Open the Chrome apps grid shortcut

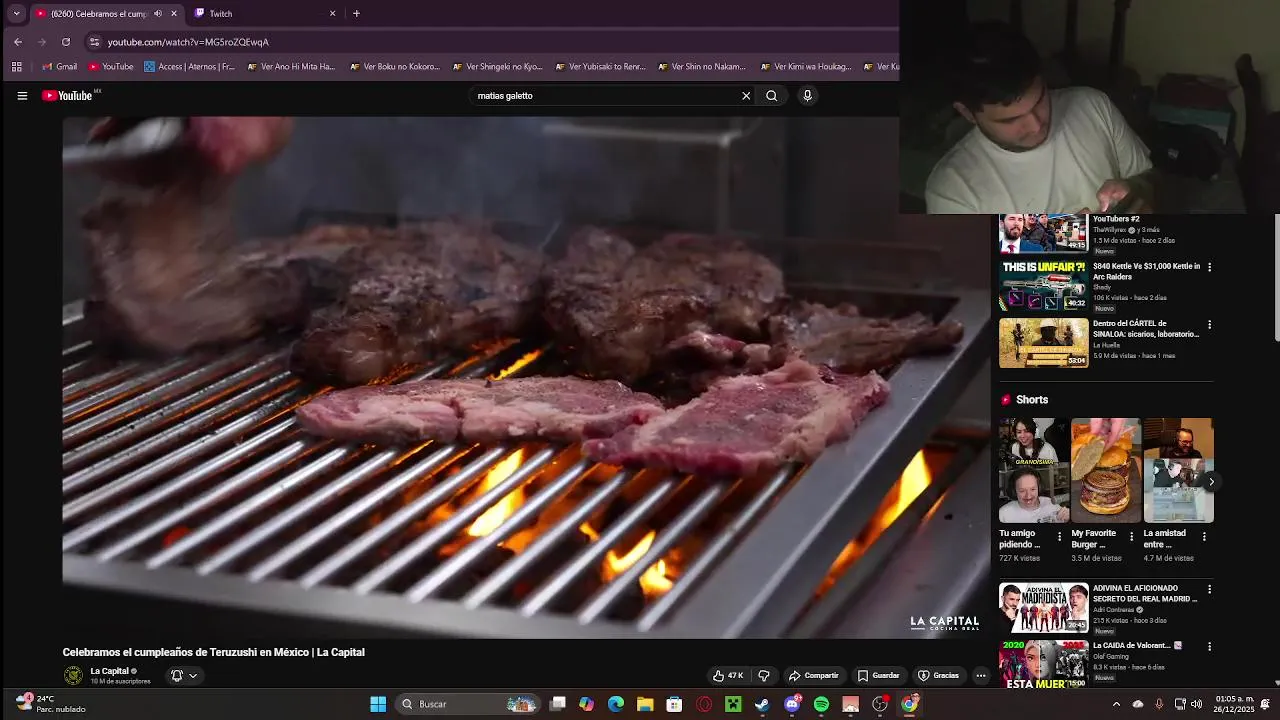pos(17,67)
